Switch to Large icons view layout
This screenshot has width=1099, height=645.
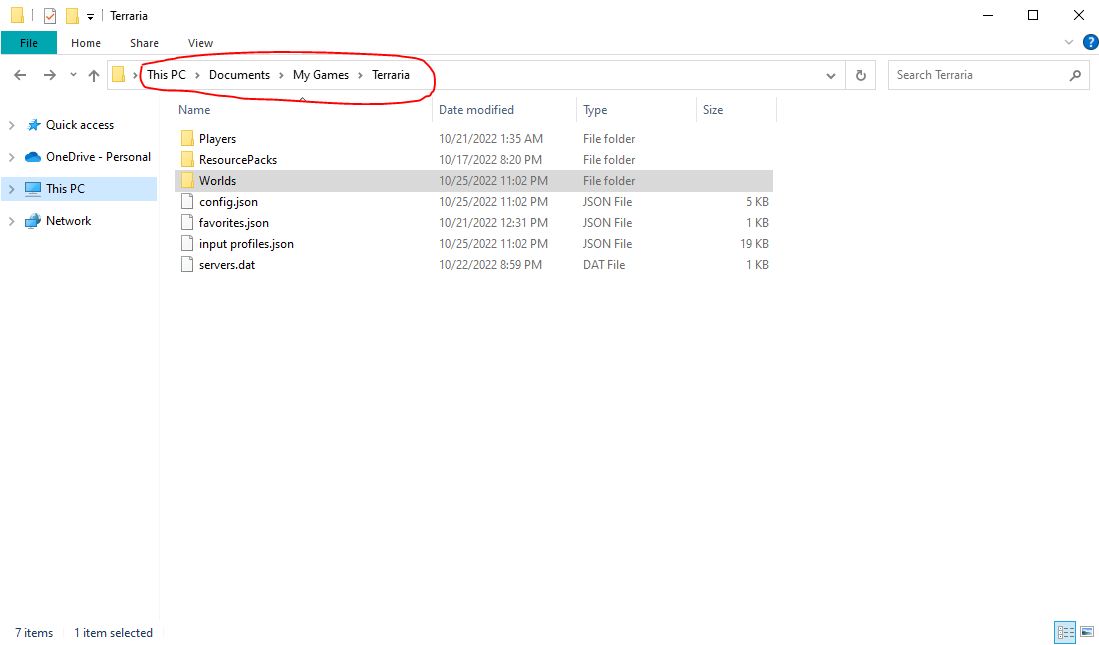(1087, 632)
